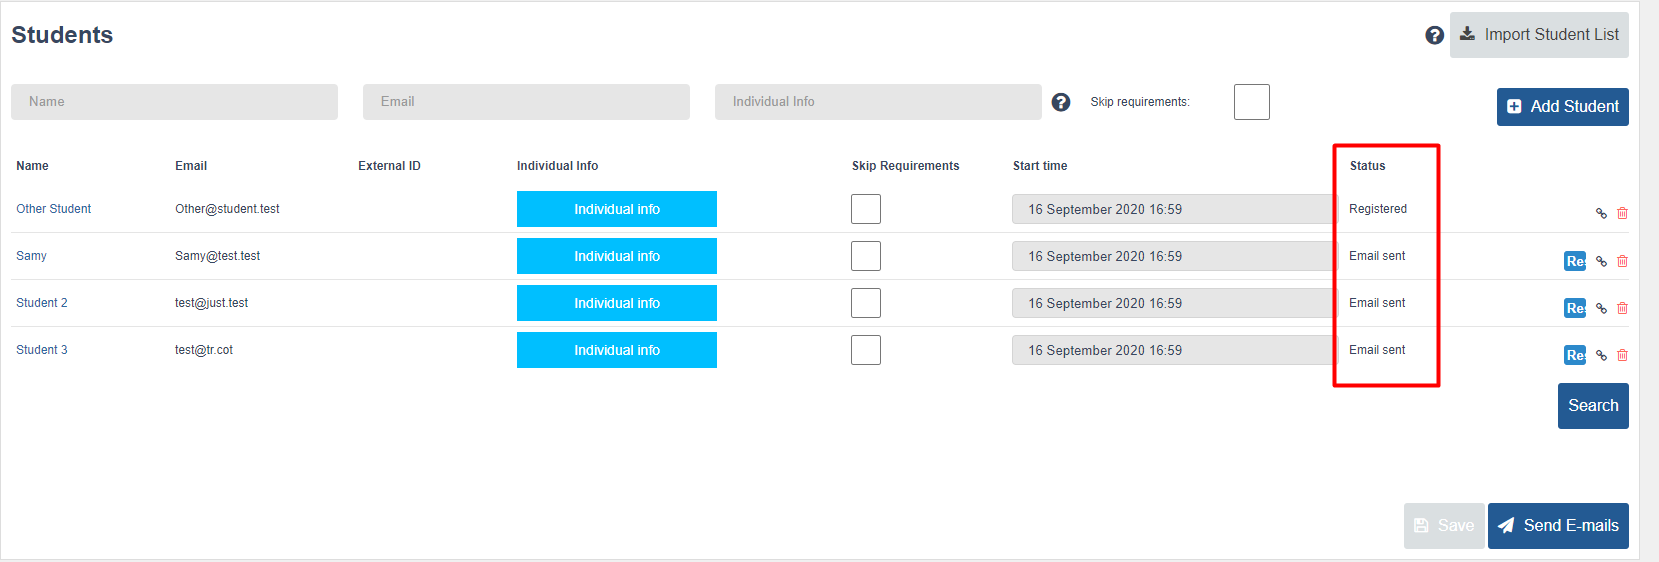1659x562 pixels.
Task: Toggle the Skip requirements checkbox in the add form
Action: coord(1252,102)
